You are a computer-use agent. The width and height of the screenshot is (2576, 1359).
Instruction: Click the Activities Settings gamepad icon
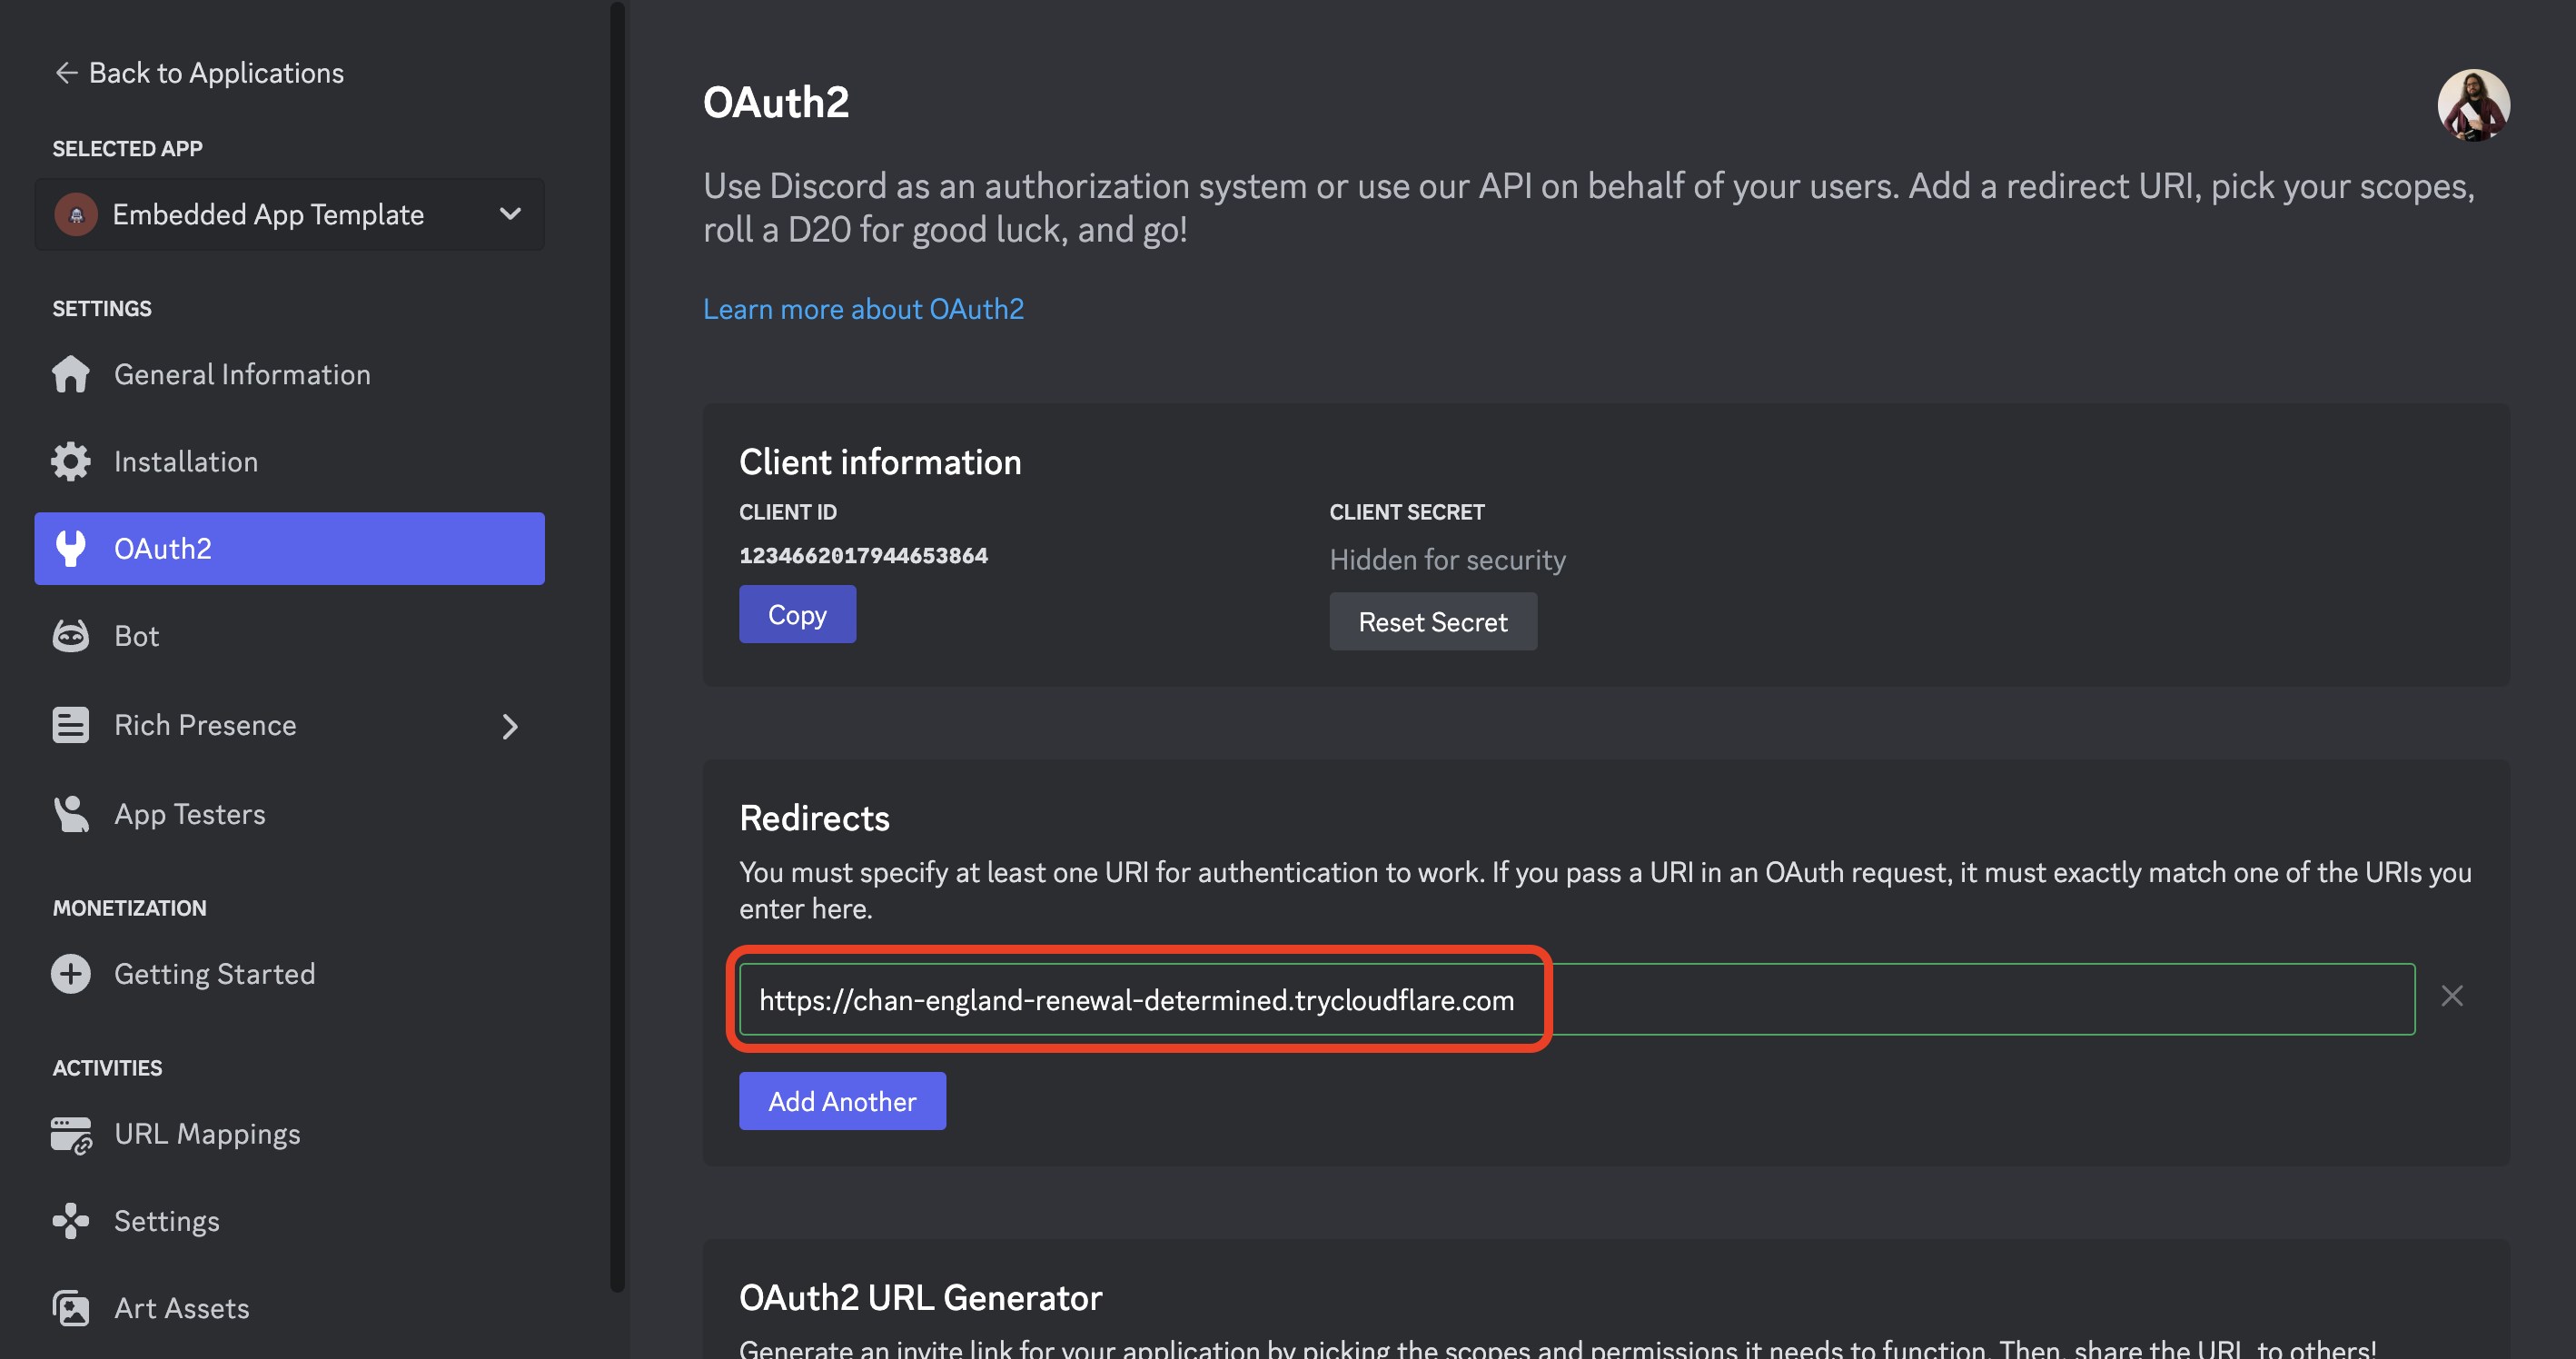coord(71,1221)
